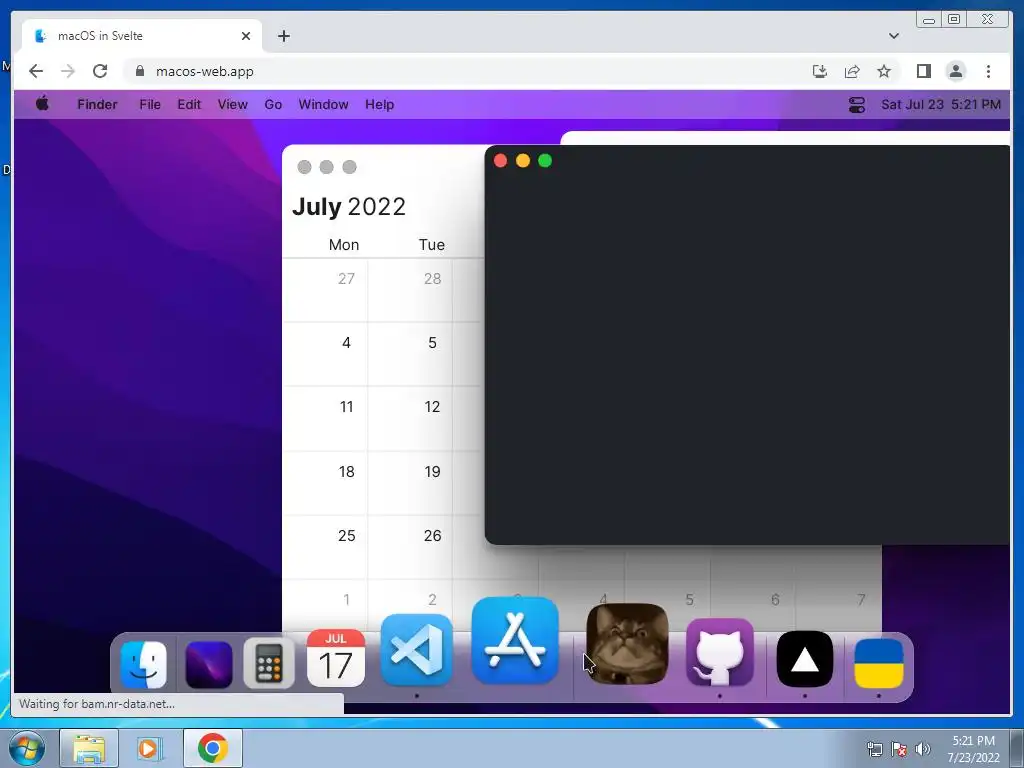The width and height of the screenshot is (1024, 768).
Task: Go back using the browser back arrow
Action: point(36,71)
